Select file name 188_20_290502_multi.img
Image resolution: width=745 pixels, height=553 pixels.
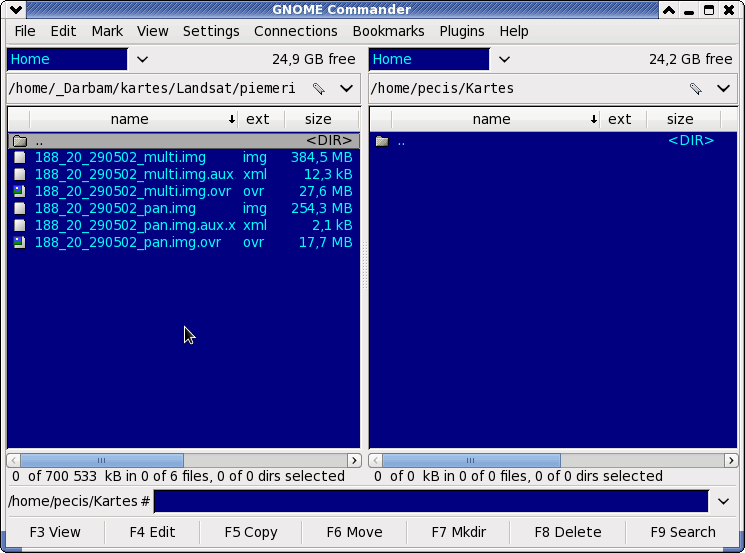pos(120,157)
